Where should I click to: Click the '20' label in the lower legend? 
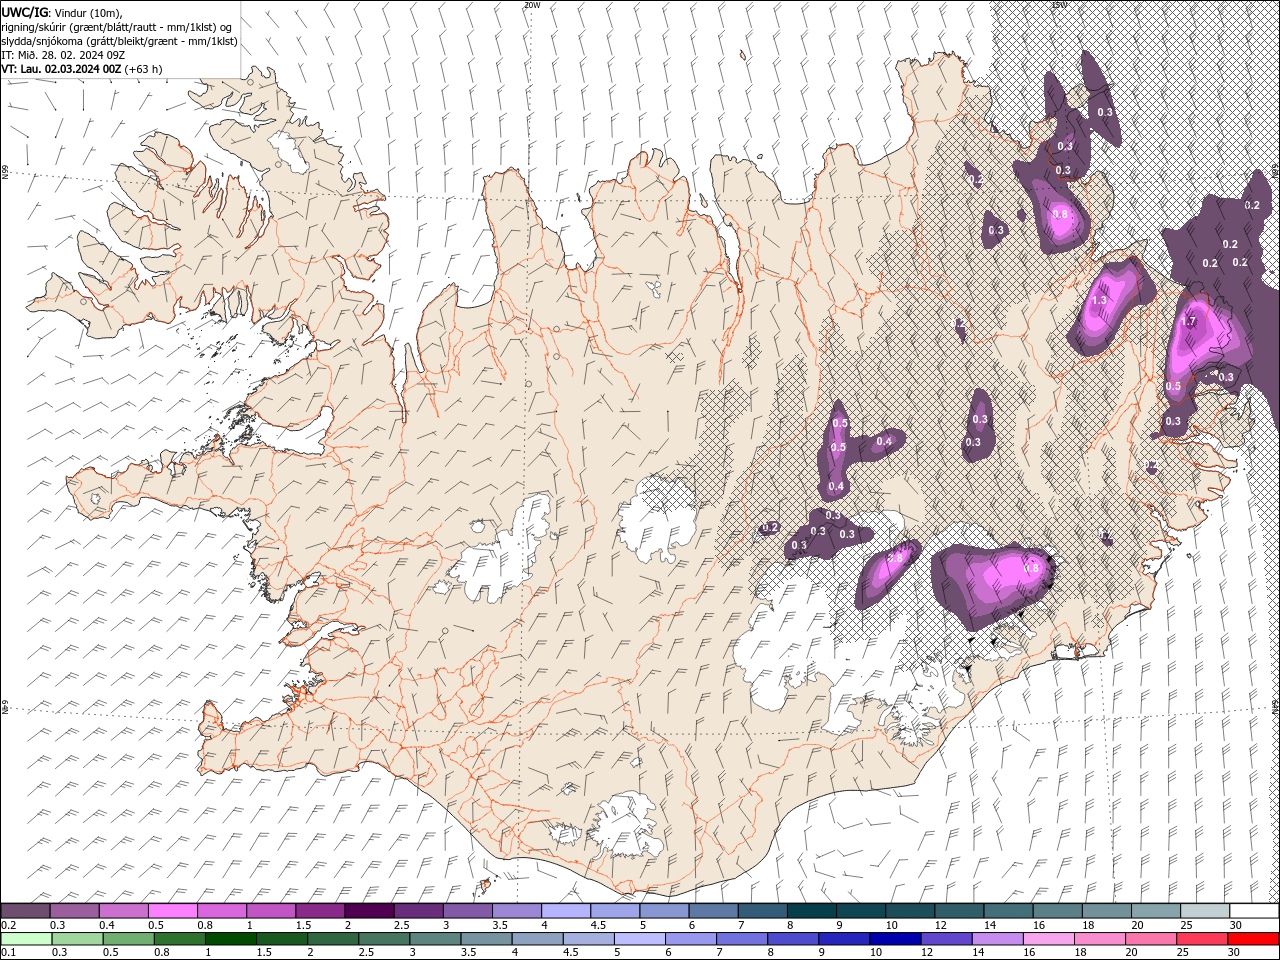(x=1132, y=952)
